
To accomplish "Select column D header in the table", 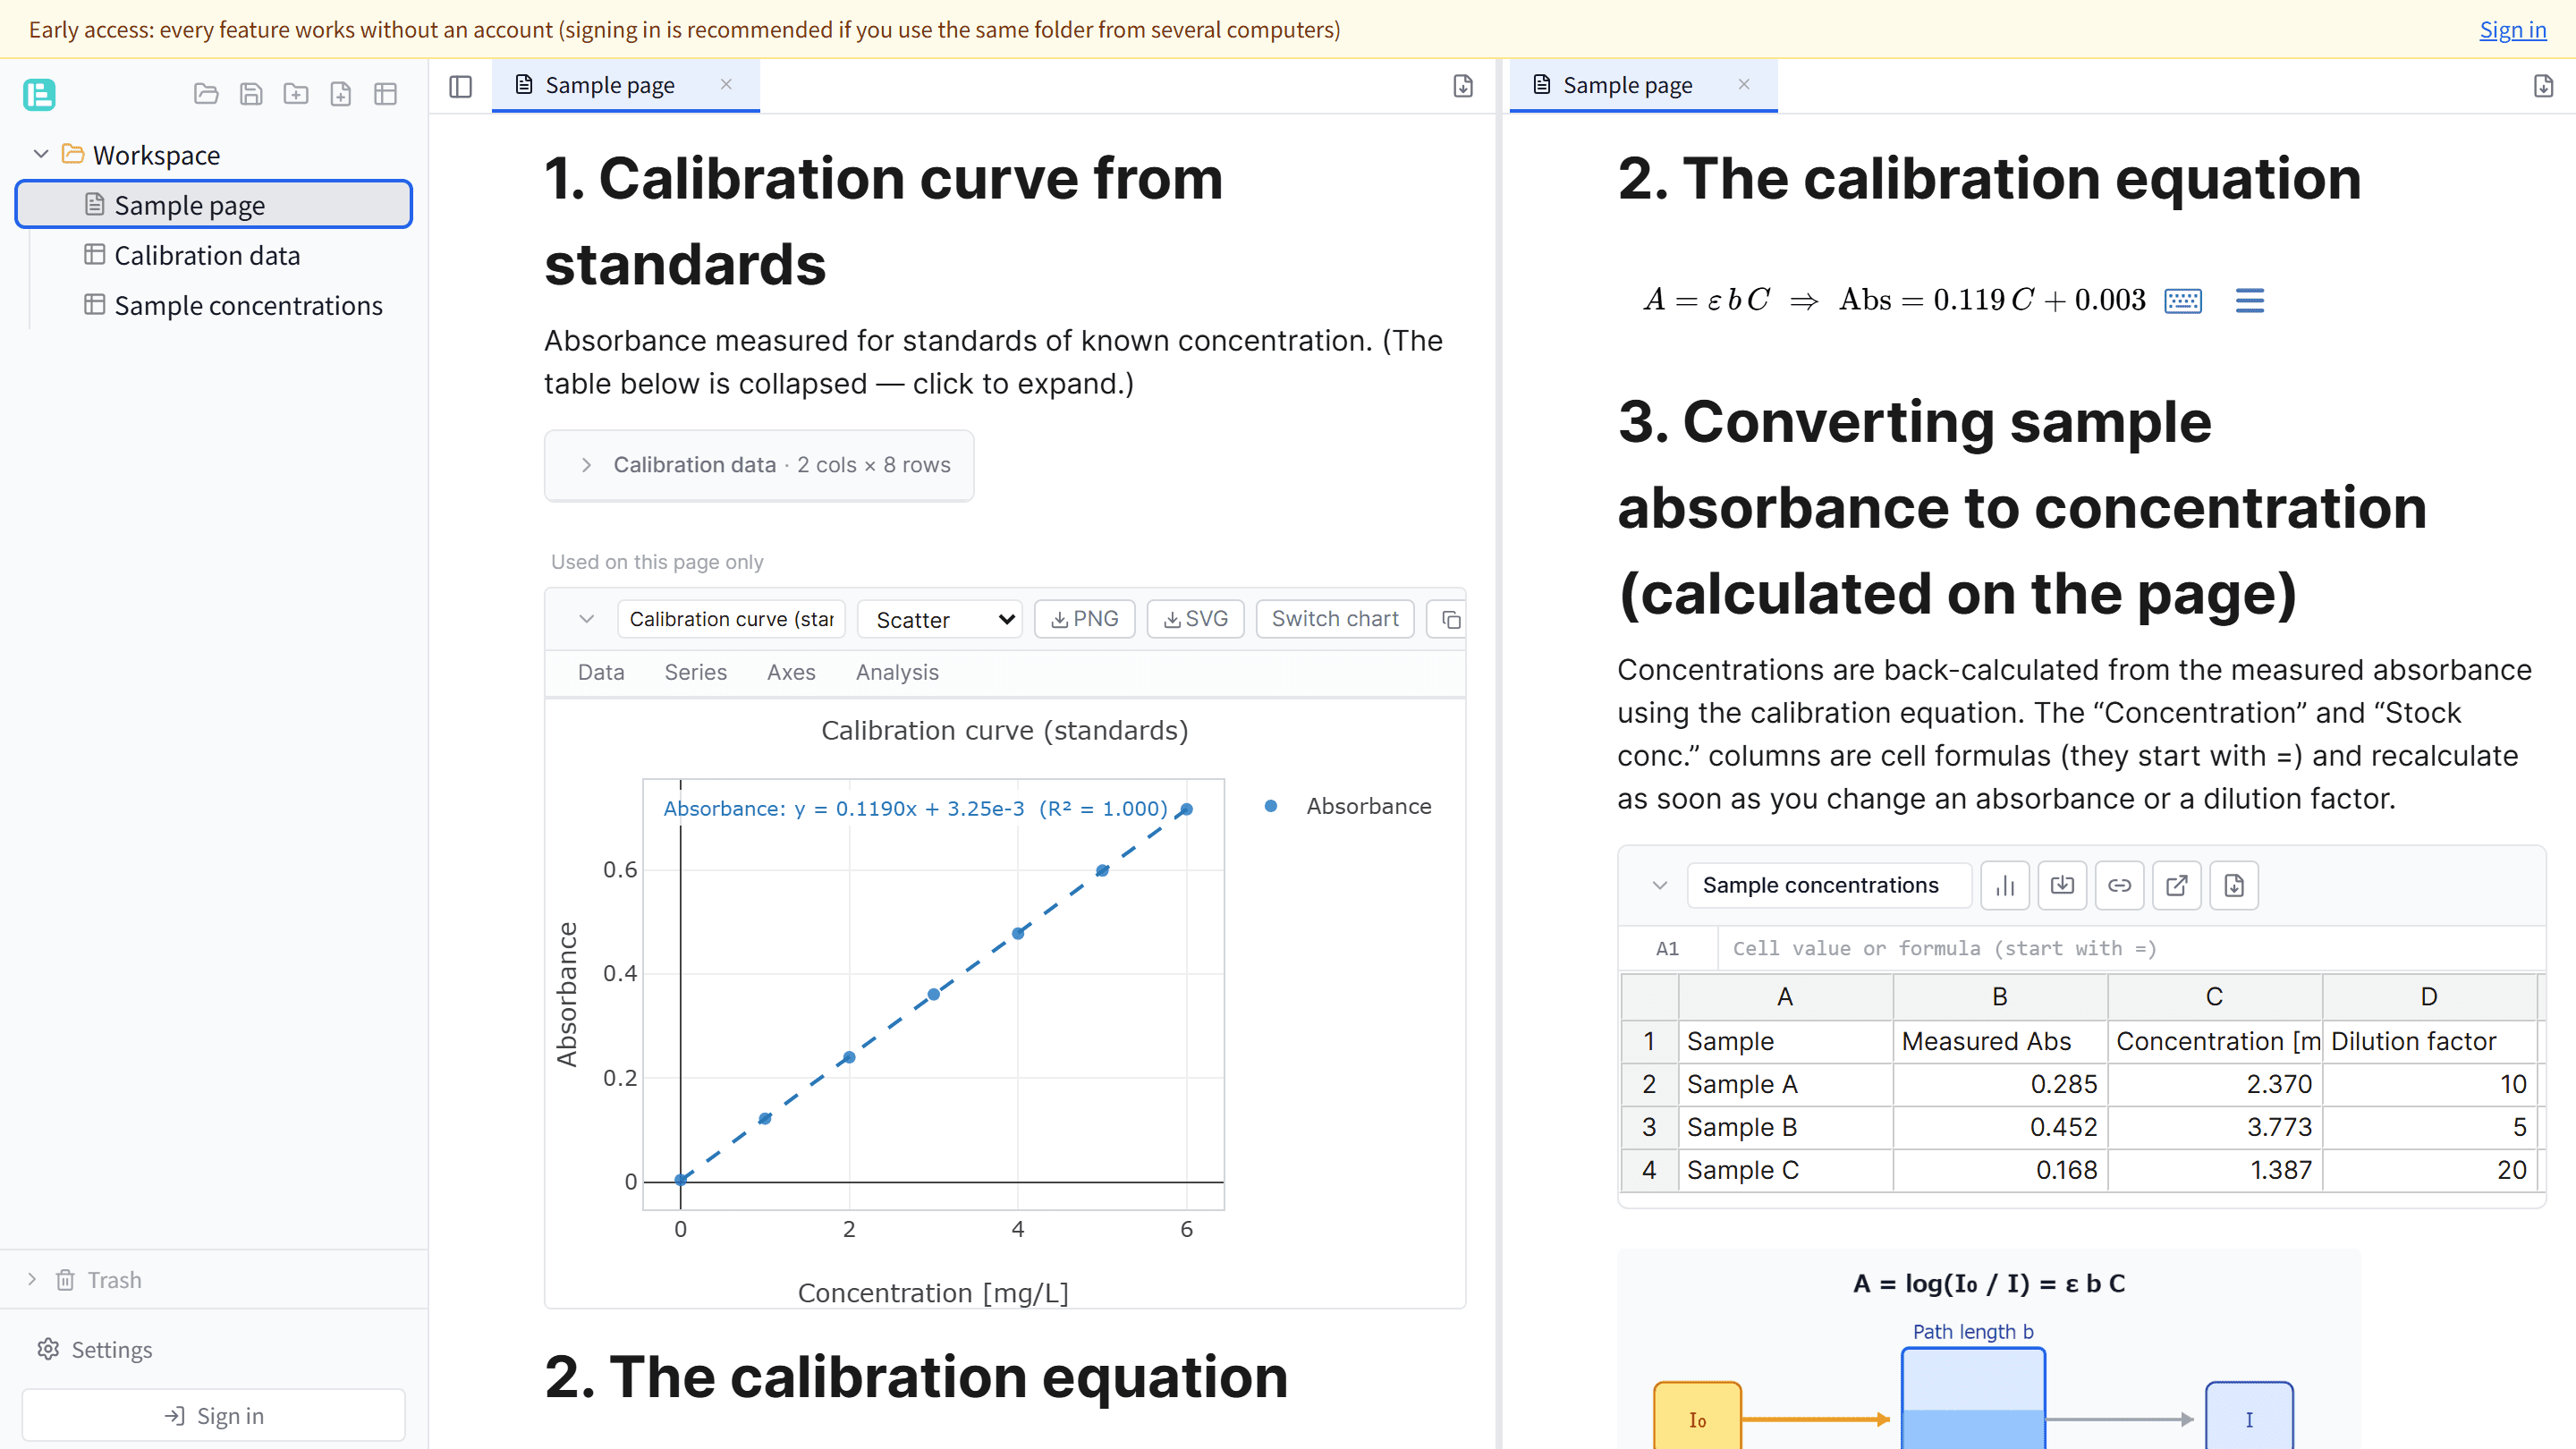I will point(2429,997).
